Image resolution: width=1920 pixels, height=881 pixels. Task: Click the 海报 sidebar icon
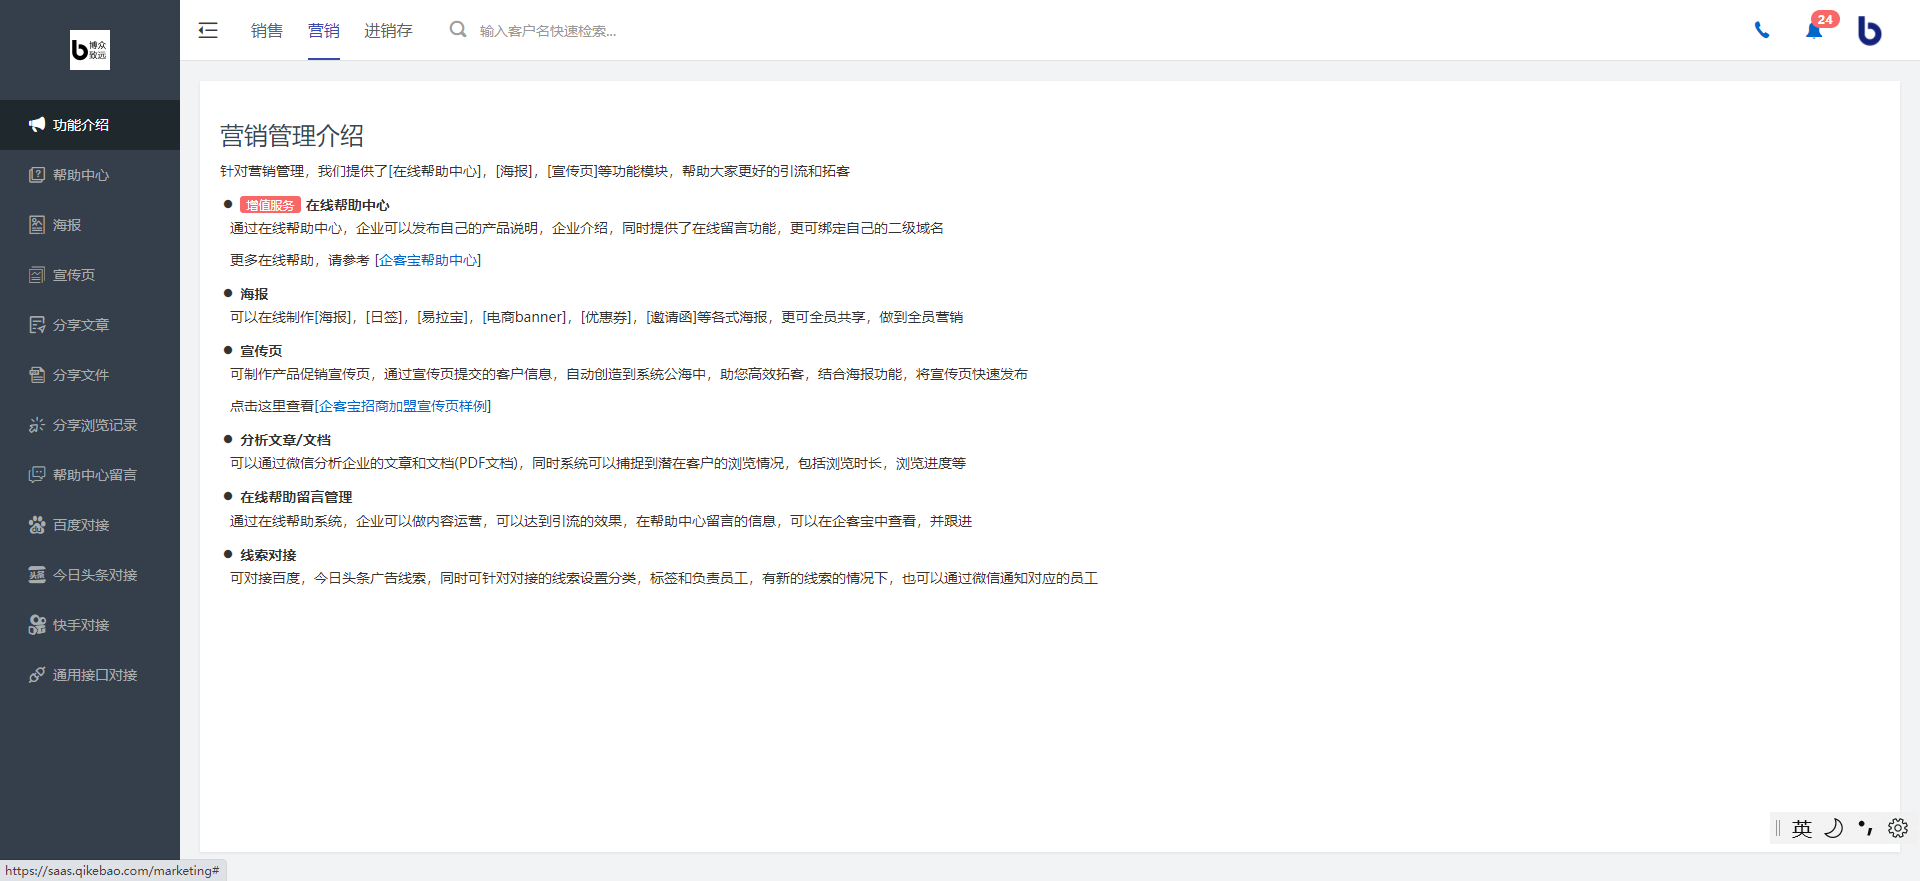coord(37,225)
